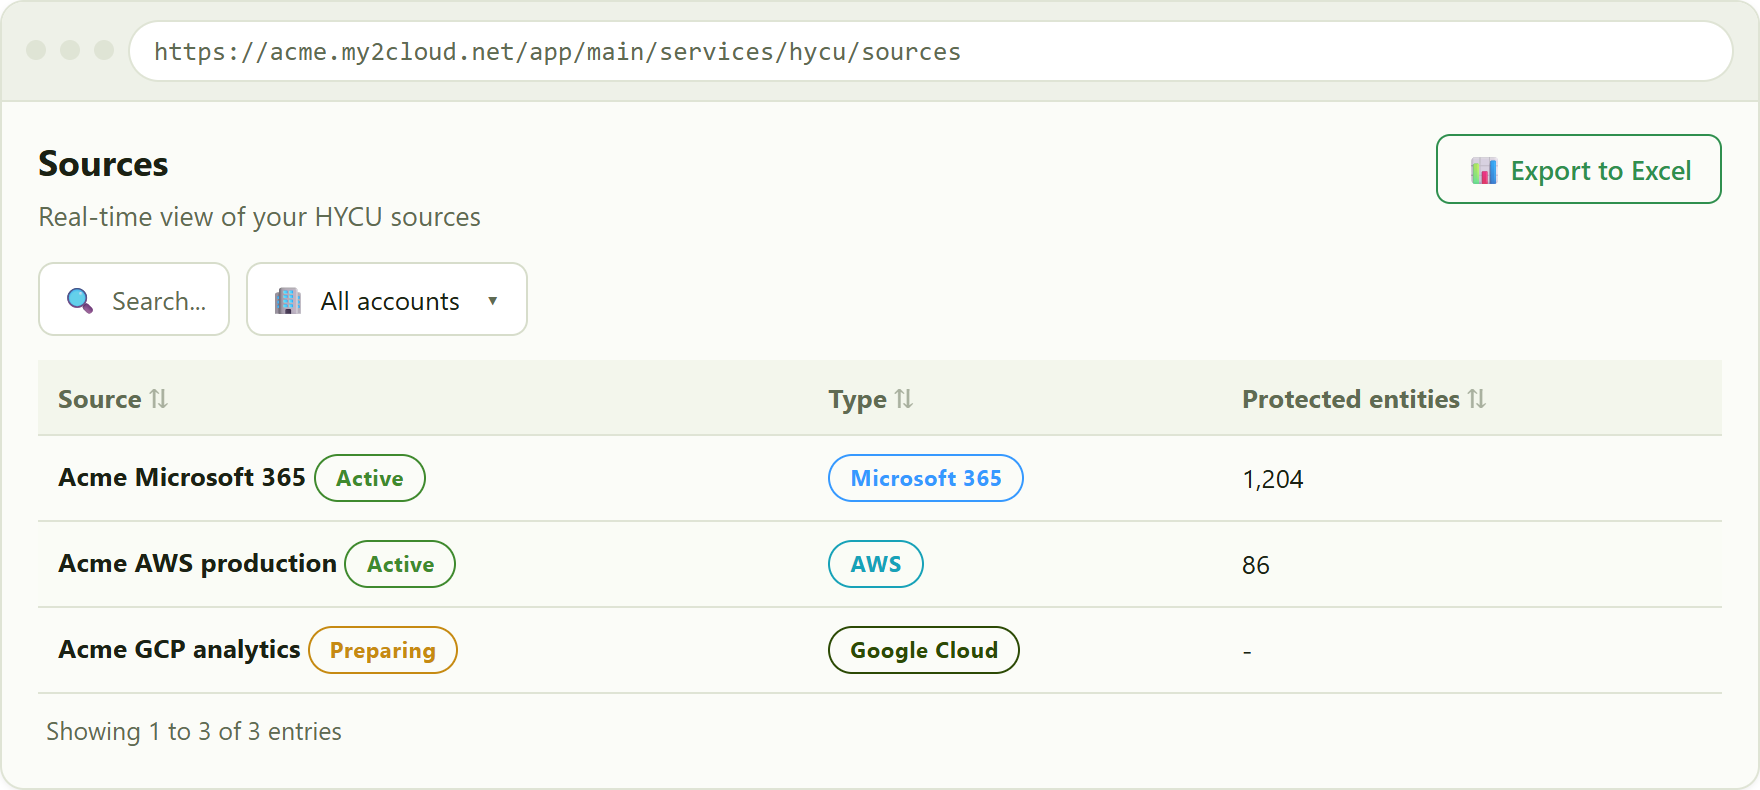Click the Export to Excel button
The image size is (1760, 790).
pyautogui.click(x=1579, y=169)
